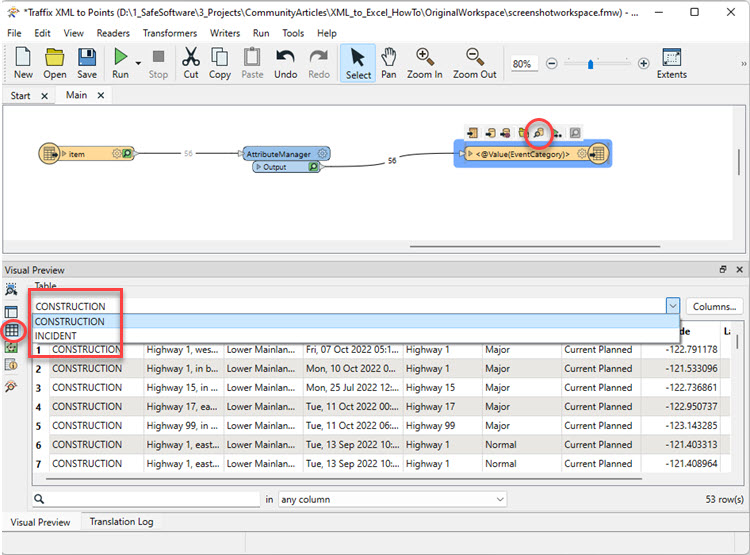Image resolution: width=750 pixels, height=555 pixels.
Task: Open the Transformers menu
Action: pyautogui.click(x=170, y=33)
